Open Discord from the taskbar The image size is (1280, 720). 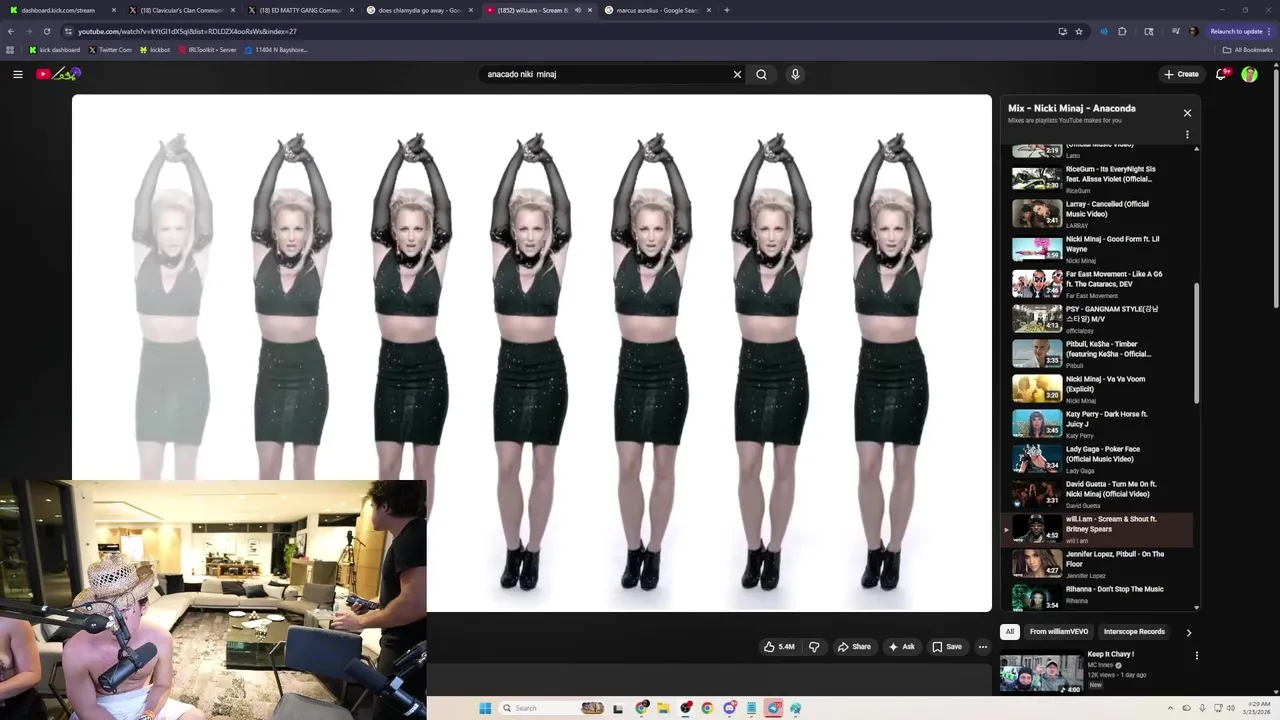click(730, 708)
